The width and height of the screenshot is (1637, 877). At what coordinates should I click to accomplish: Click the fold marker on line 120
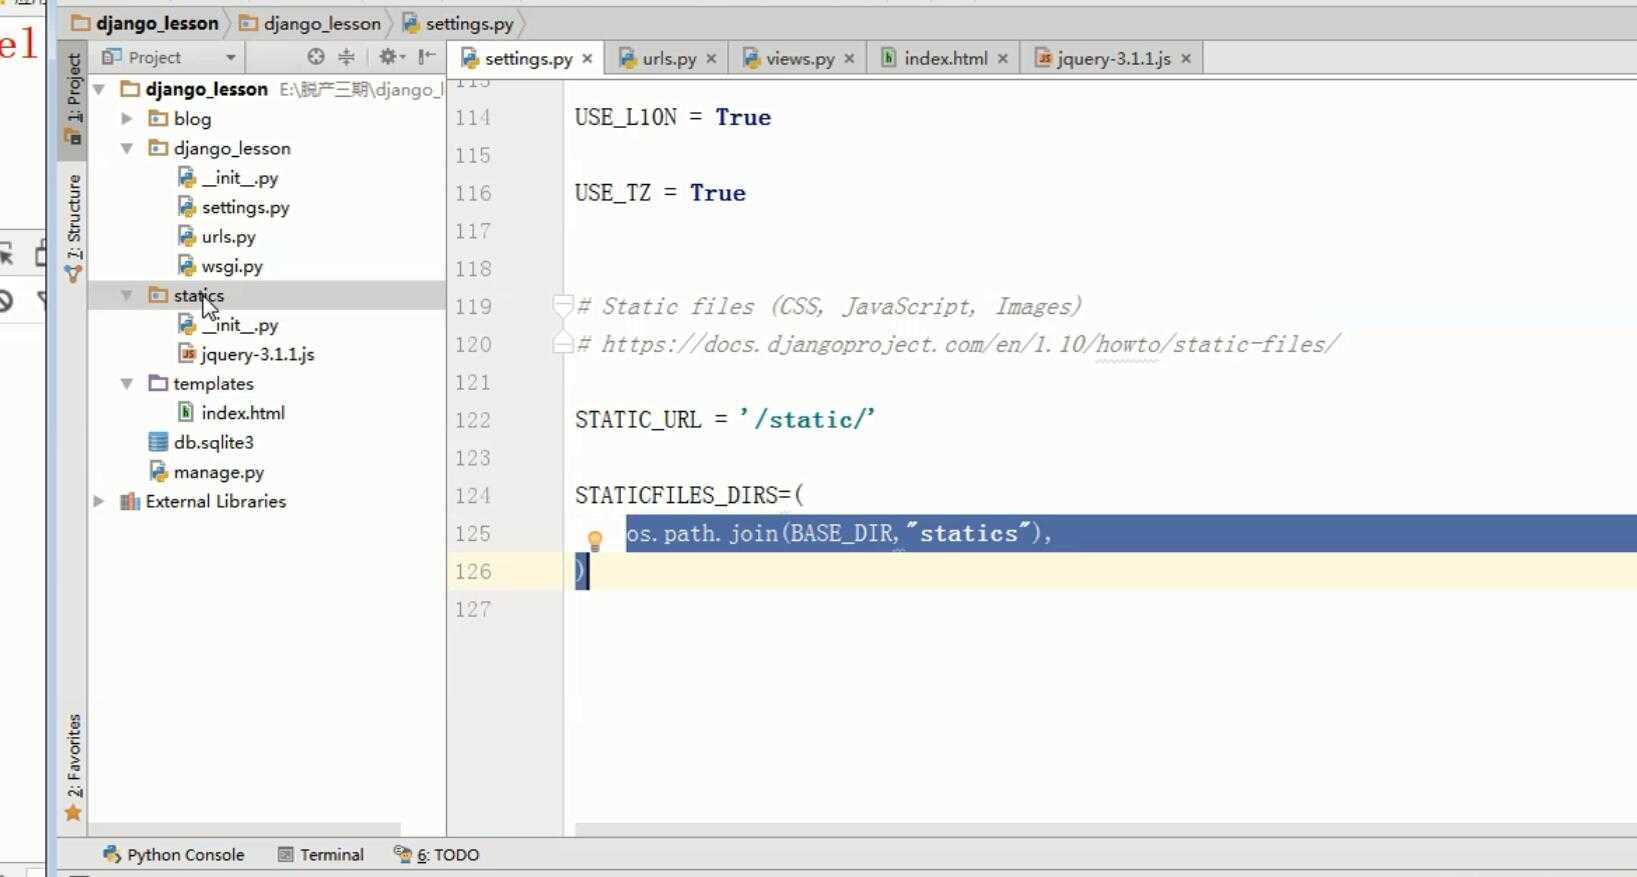coord(563,344)
